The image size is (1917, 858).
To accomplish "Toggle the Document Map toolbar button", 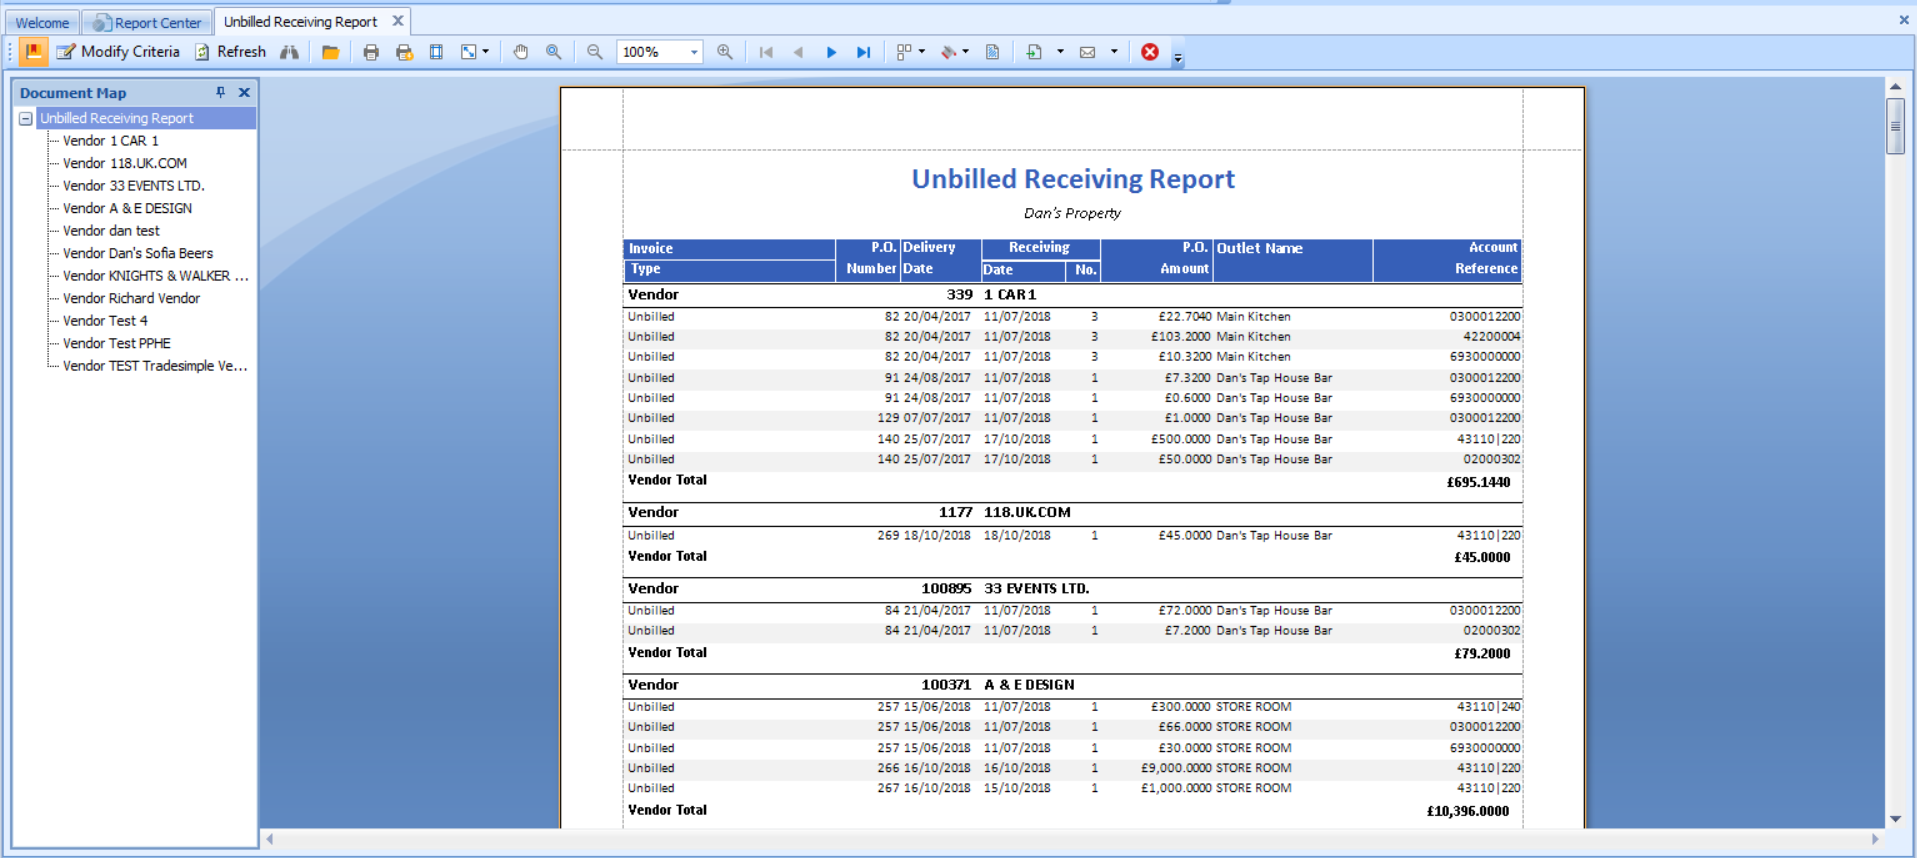I will (33, 52).
